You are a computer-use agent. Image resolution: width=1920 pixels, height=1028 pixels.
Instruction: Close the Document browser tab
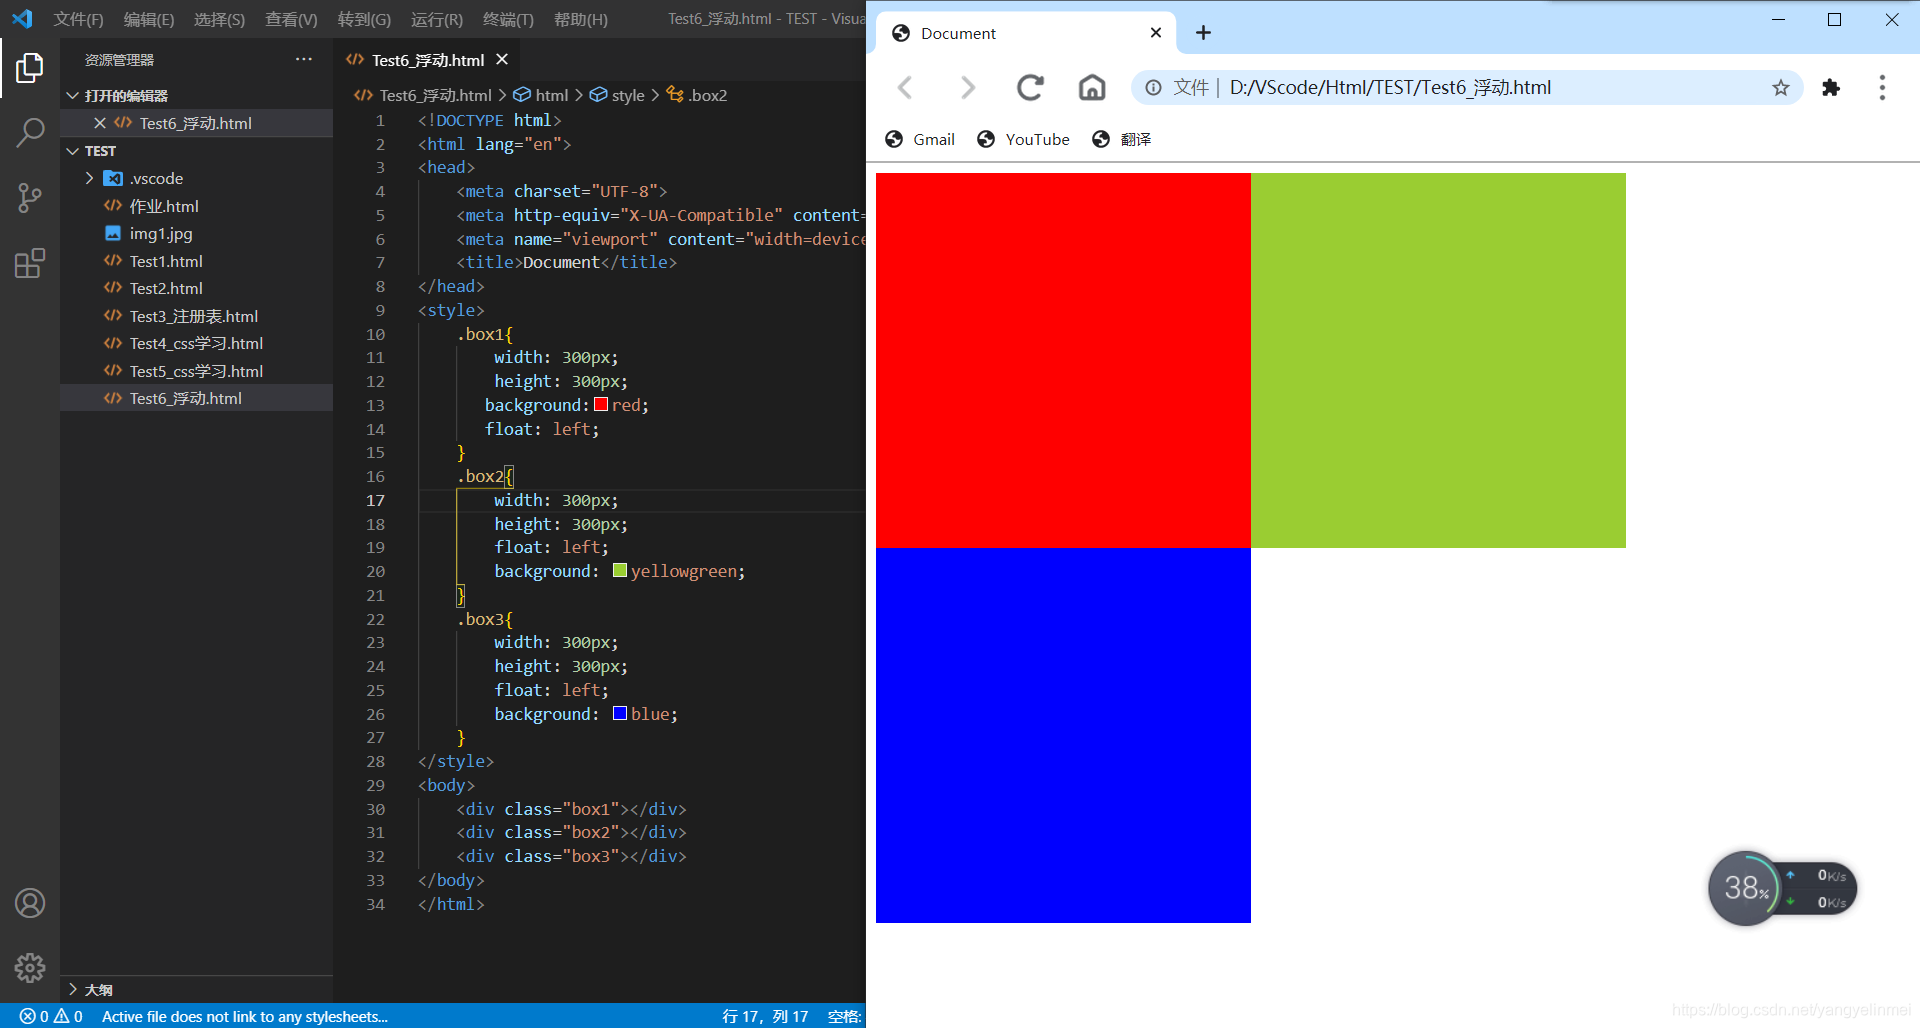click(x=1156, y=33)
